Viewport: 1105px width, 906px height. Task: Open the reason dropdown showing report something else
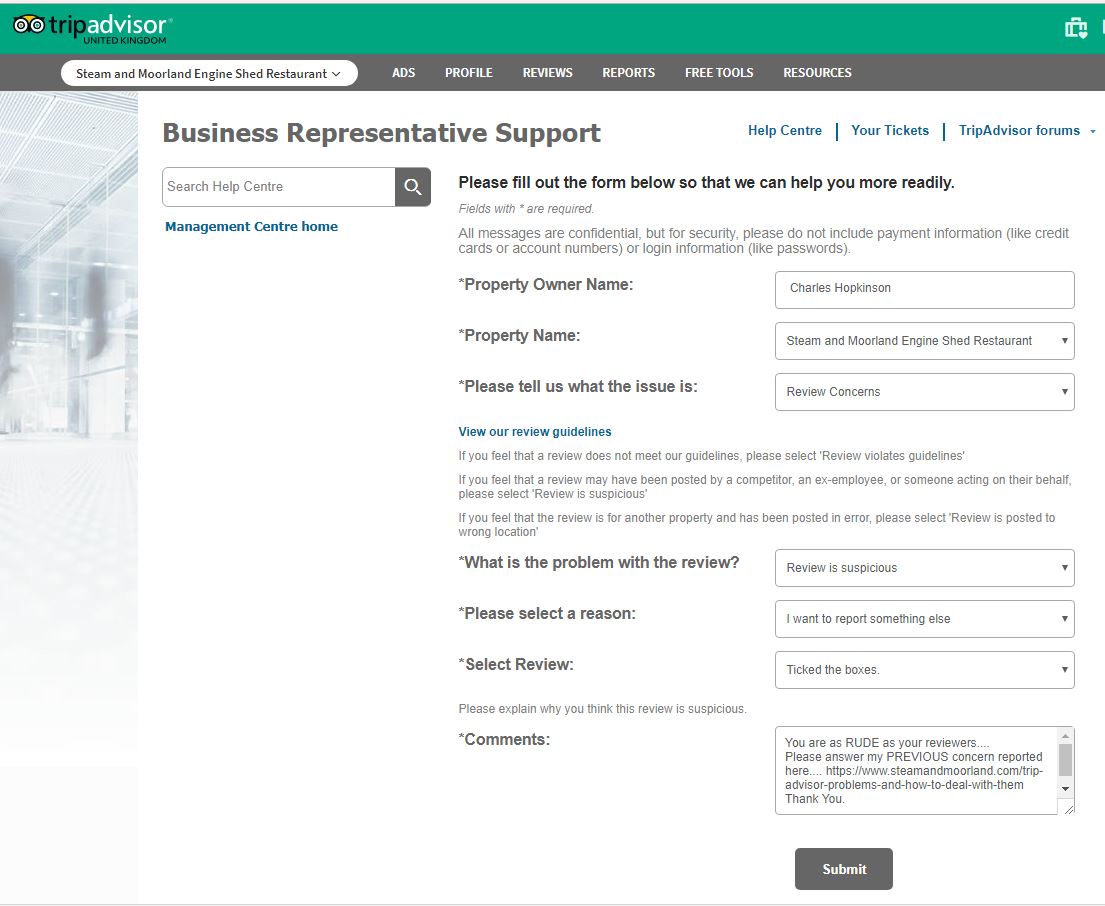(925, 619)
